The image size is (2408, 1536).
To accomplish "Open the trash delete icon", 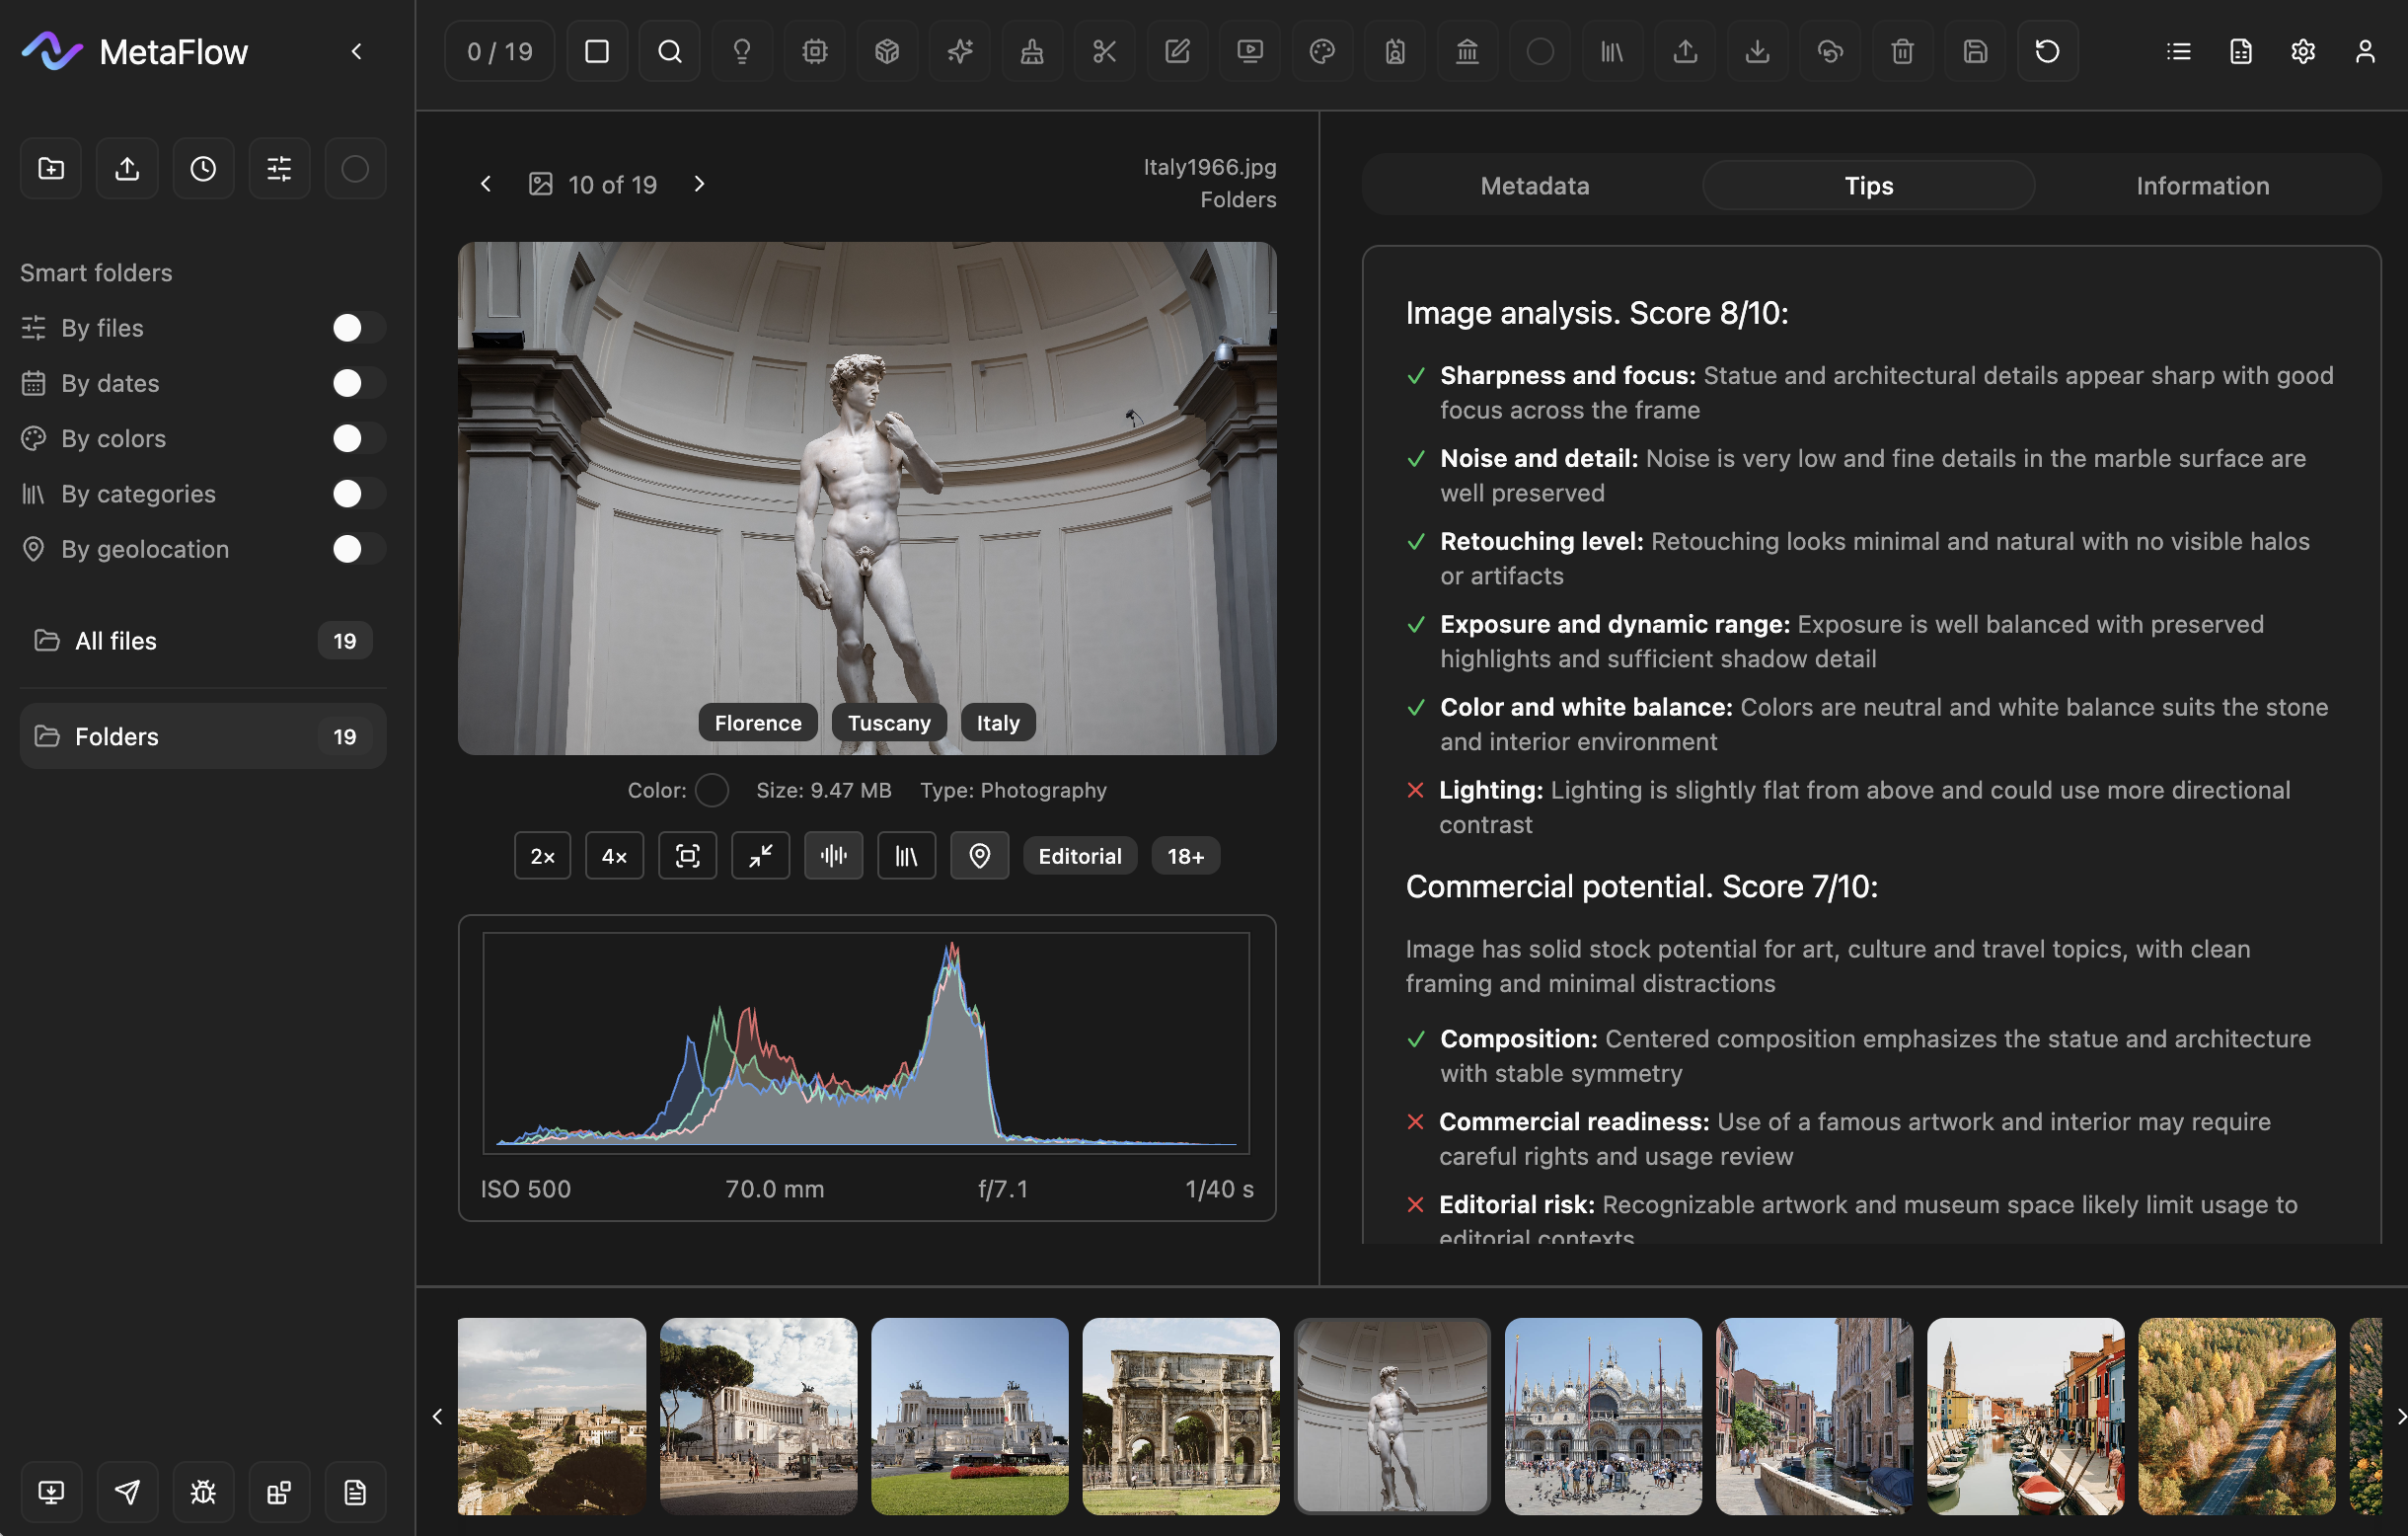I will tap(1902, 51).
